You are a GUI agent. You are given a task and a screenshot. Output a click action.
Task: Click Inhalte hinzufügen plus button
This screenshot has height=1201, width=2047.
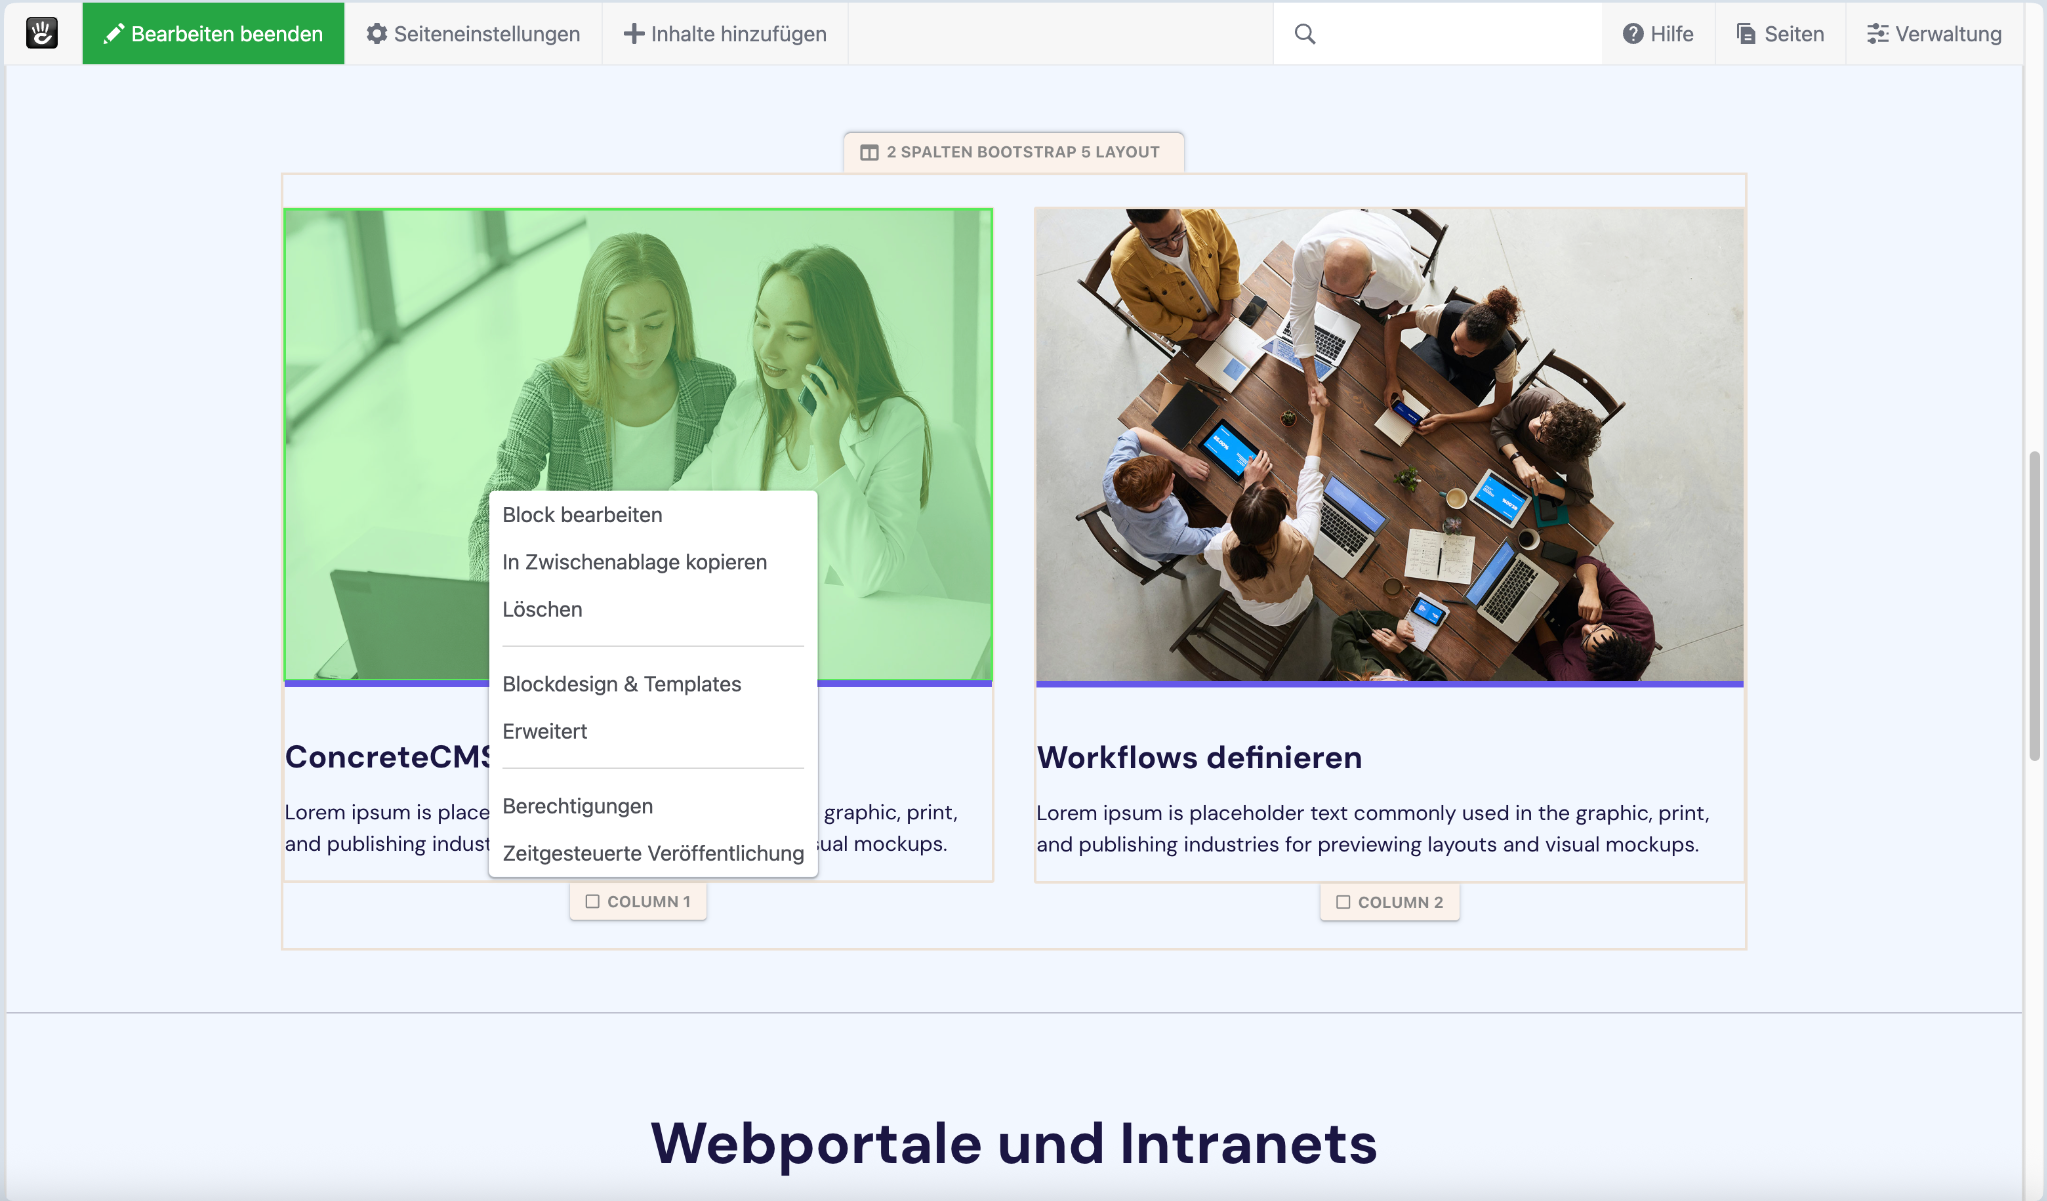coord(725,33)
